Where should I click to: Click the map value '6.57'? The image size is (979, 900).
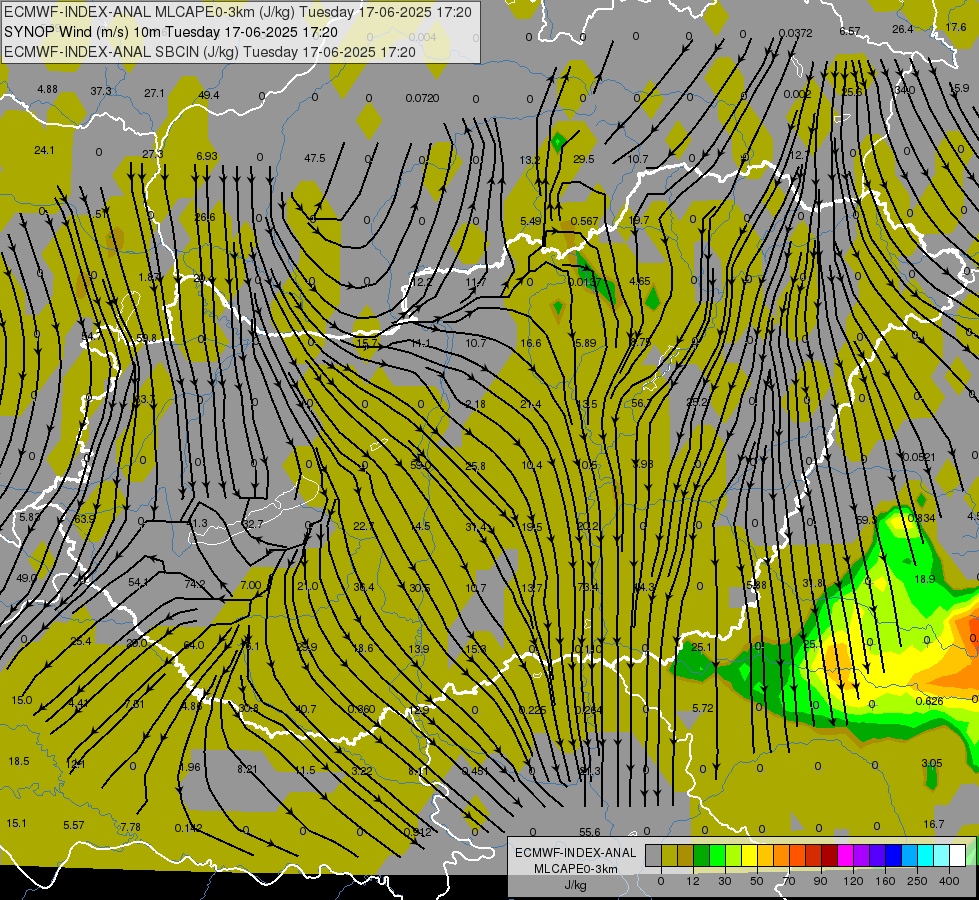click(850, 31)
